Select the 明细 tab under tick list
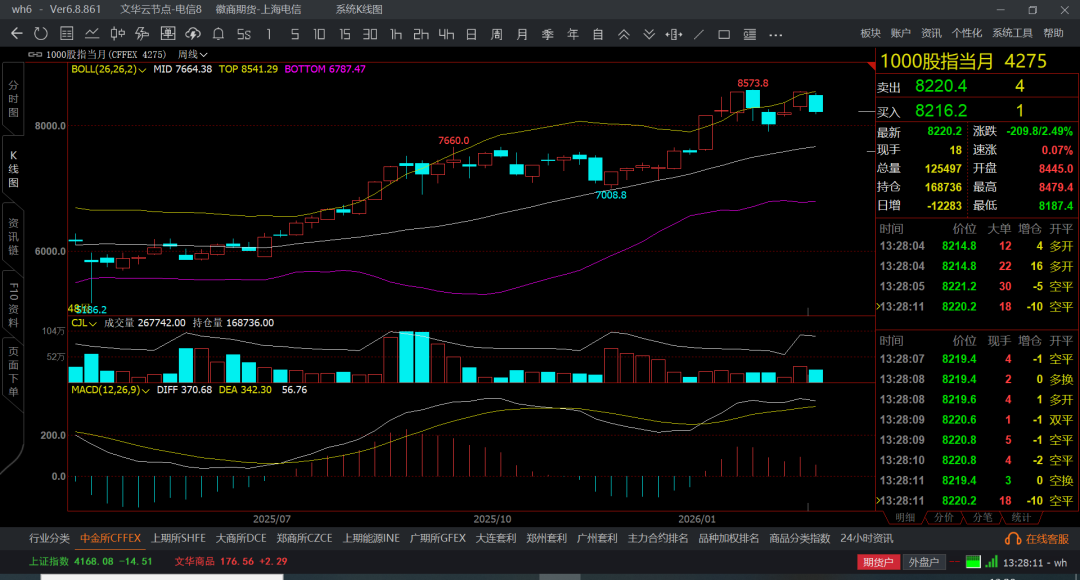Image resolution: width=1080 pixels, height=580 pixels. tap(905, 517)
